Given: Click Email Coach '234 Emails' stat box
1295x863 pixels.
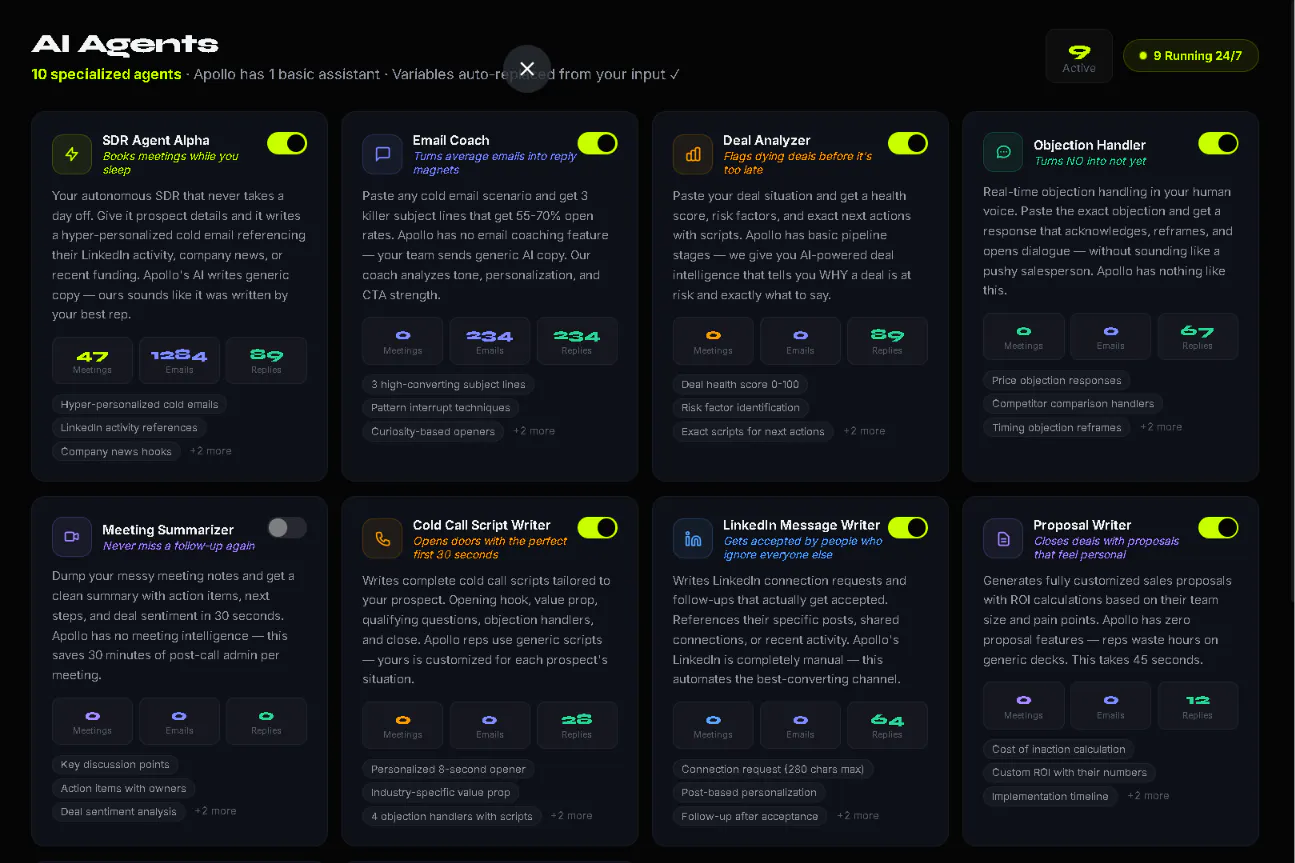Looking at the screenshot, I should pos(490,341).
